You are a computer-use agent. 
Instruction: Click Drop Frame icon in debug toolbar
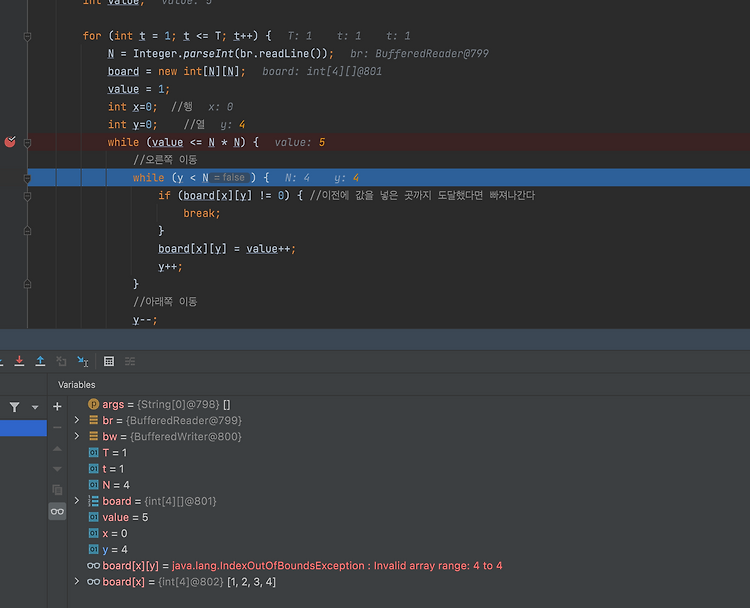61,361
